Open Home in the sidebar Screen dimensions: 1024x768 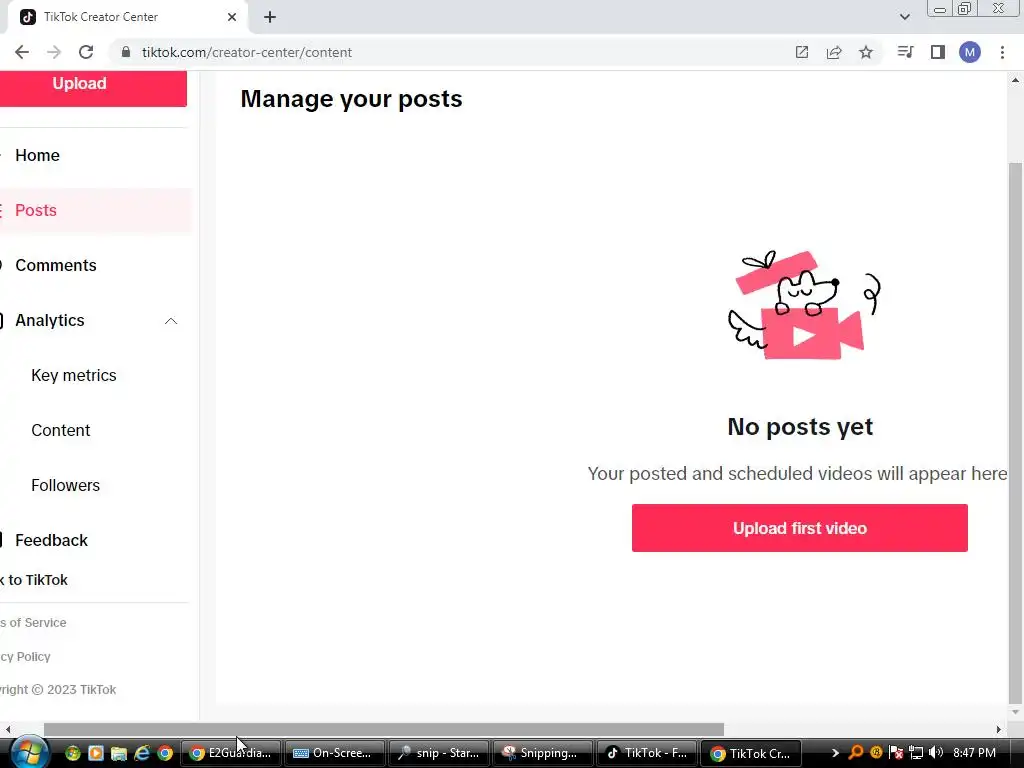[37, 155]
